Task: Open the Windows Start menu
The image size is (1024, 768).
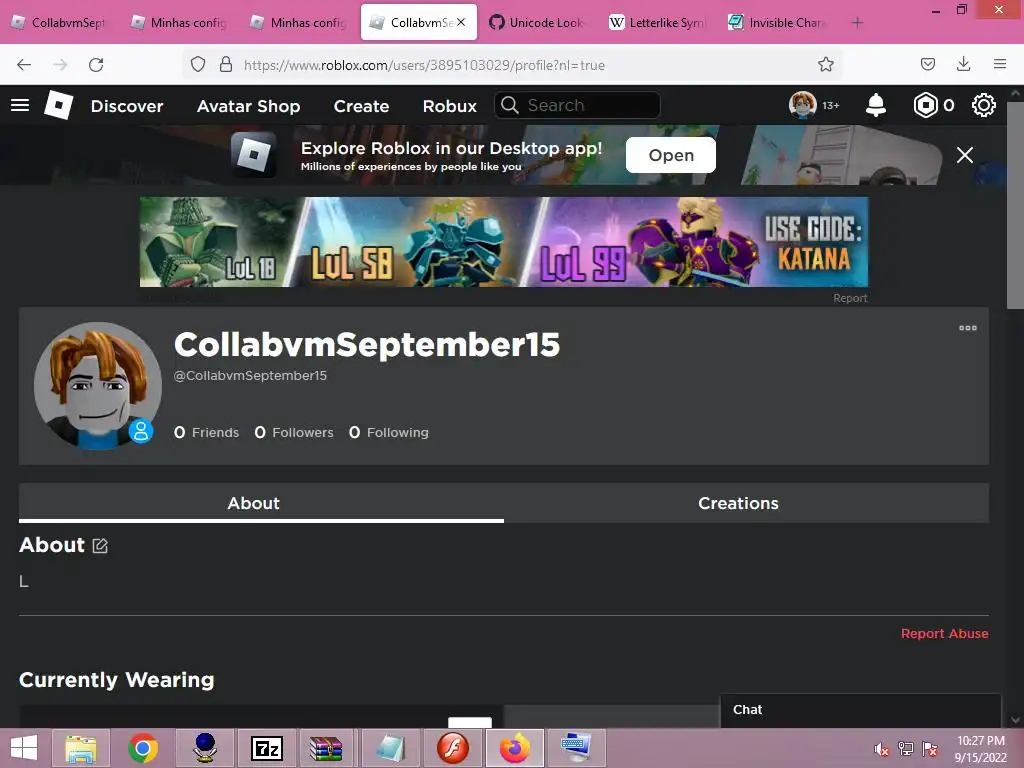Action: (x=24, y=748)
